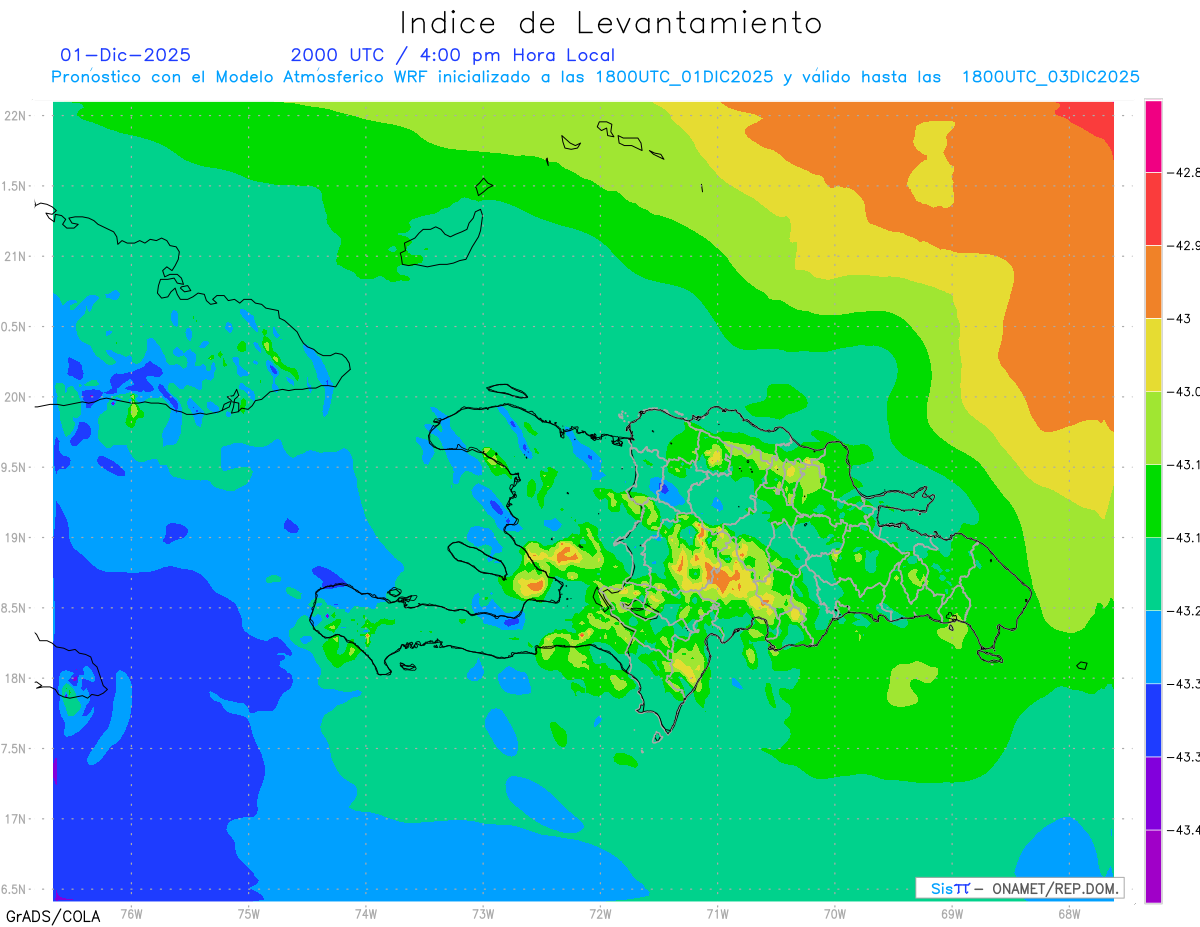
Task: Click the '17N' latitude label
Action: point(17,819)
